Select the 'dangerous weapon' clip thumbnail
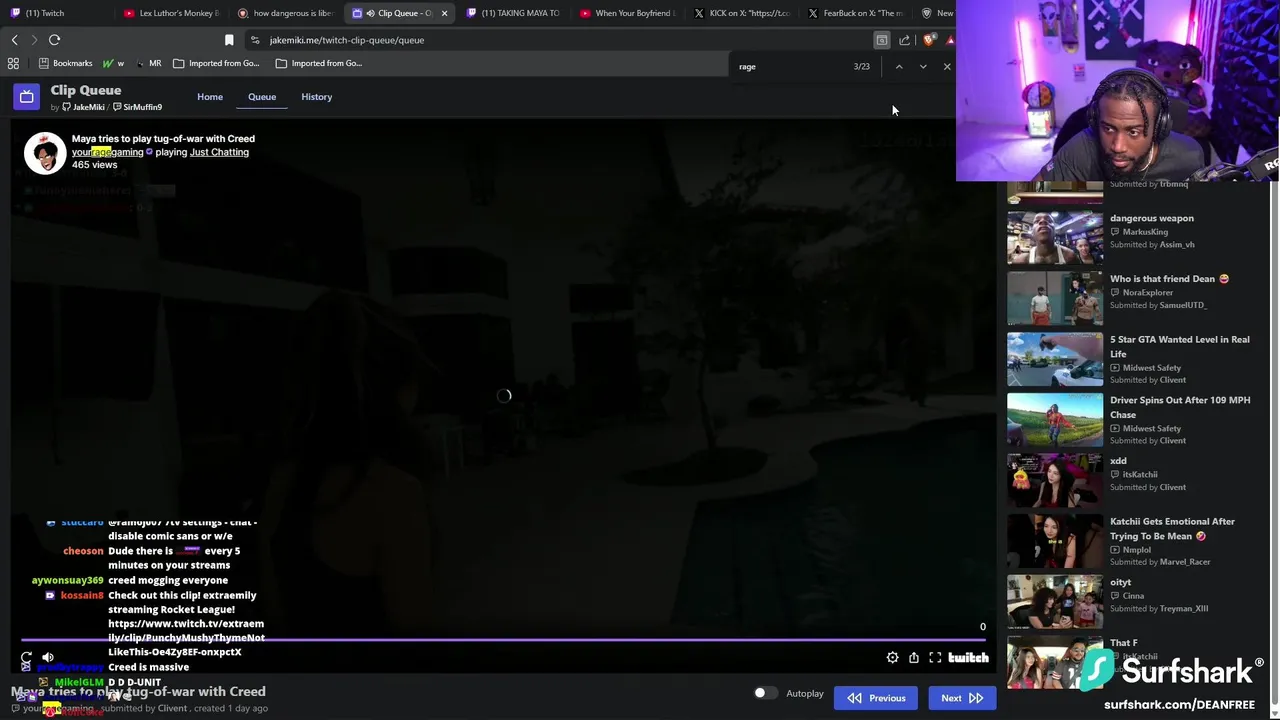Screen dimensions: 1280x720 pos(1055,237)
